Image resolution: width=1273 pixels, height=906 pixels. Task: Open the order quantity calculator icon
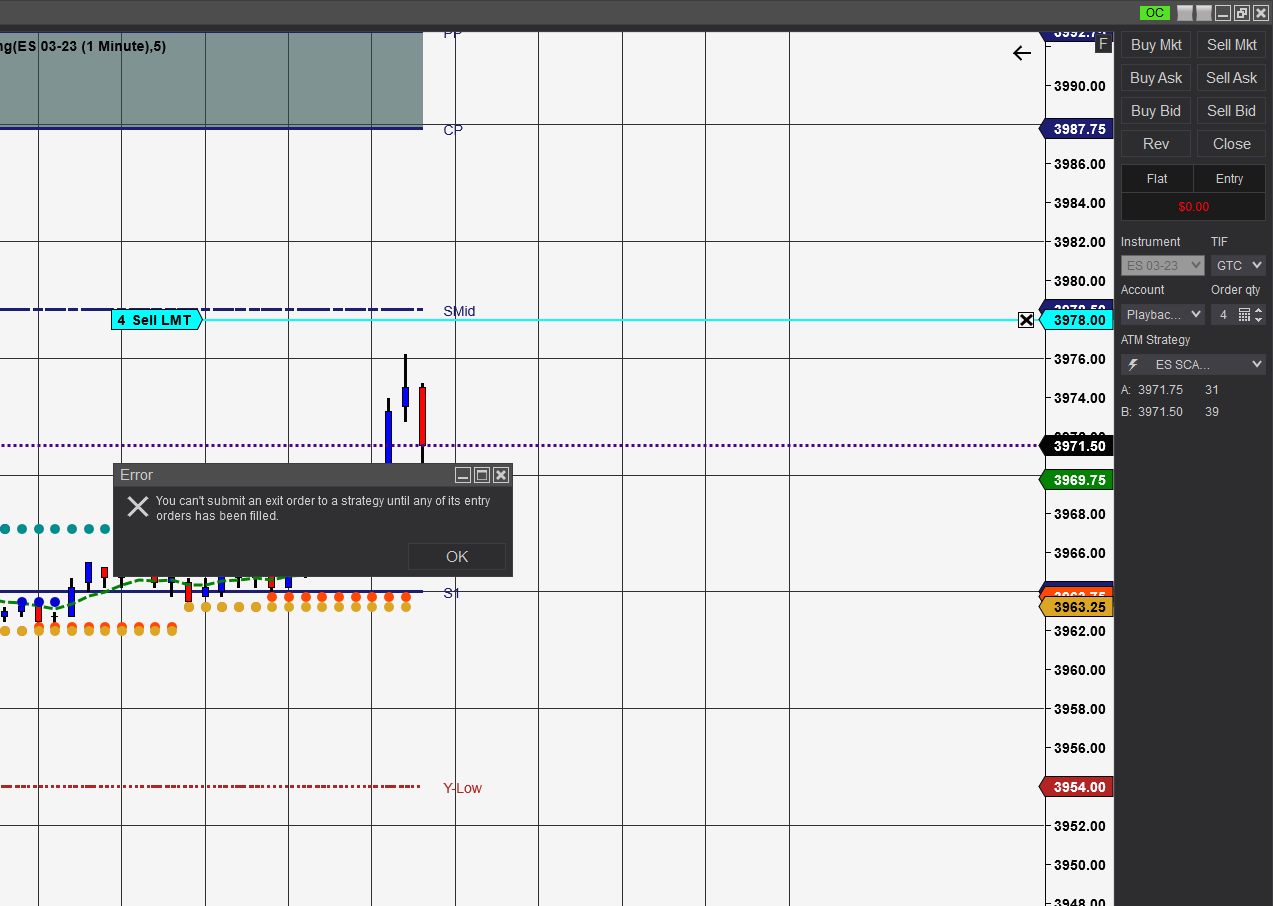1244,314
